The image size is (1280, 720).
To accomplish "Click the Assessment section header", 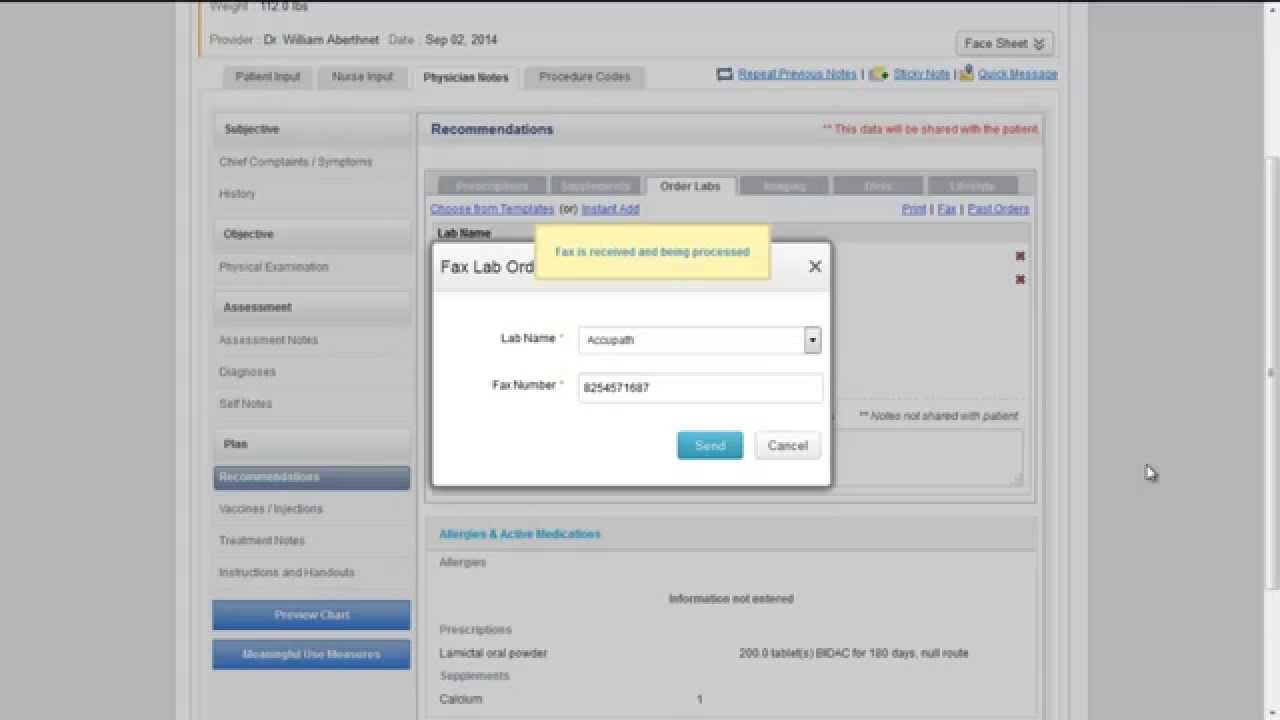I will click(x=312, y=307).
